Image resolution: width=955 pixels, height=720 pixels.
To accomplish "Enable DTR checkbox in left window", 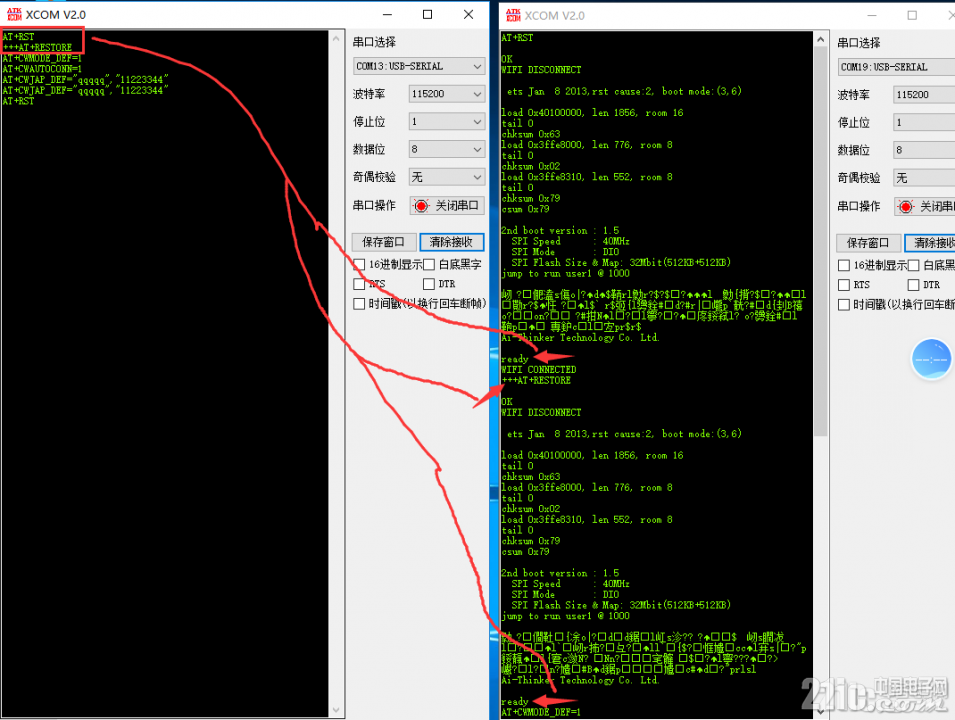I will pyautogui.click(x=429, y=284).
